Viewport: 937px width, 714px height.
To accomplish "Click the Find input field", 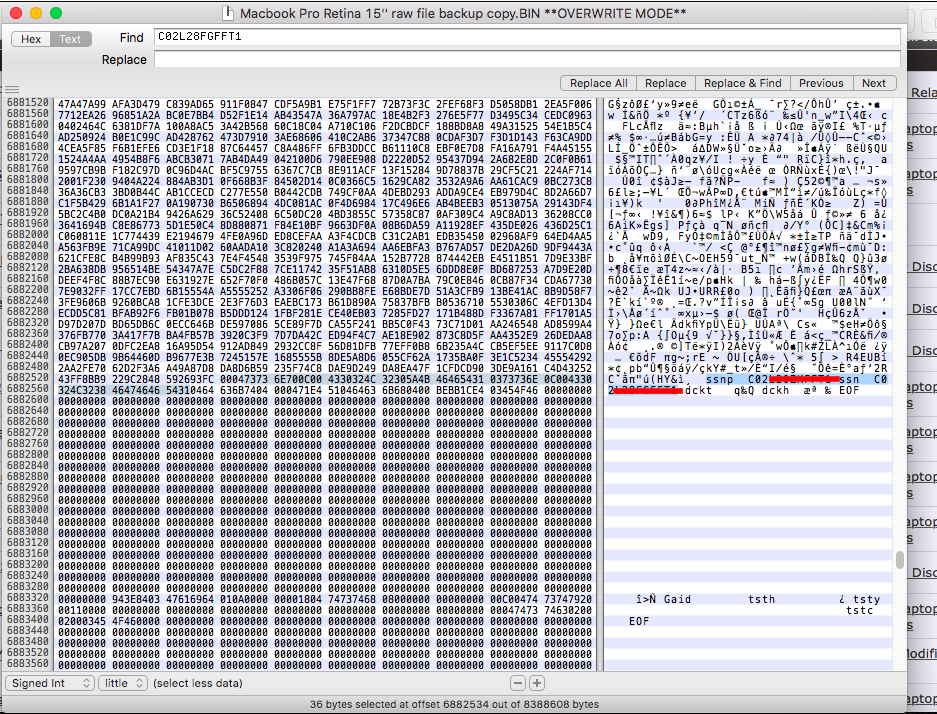I will tap(527, 37).
